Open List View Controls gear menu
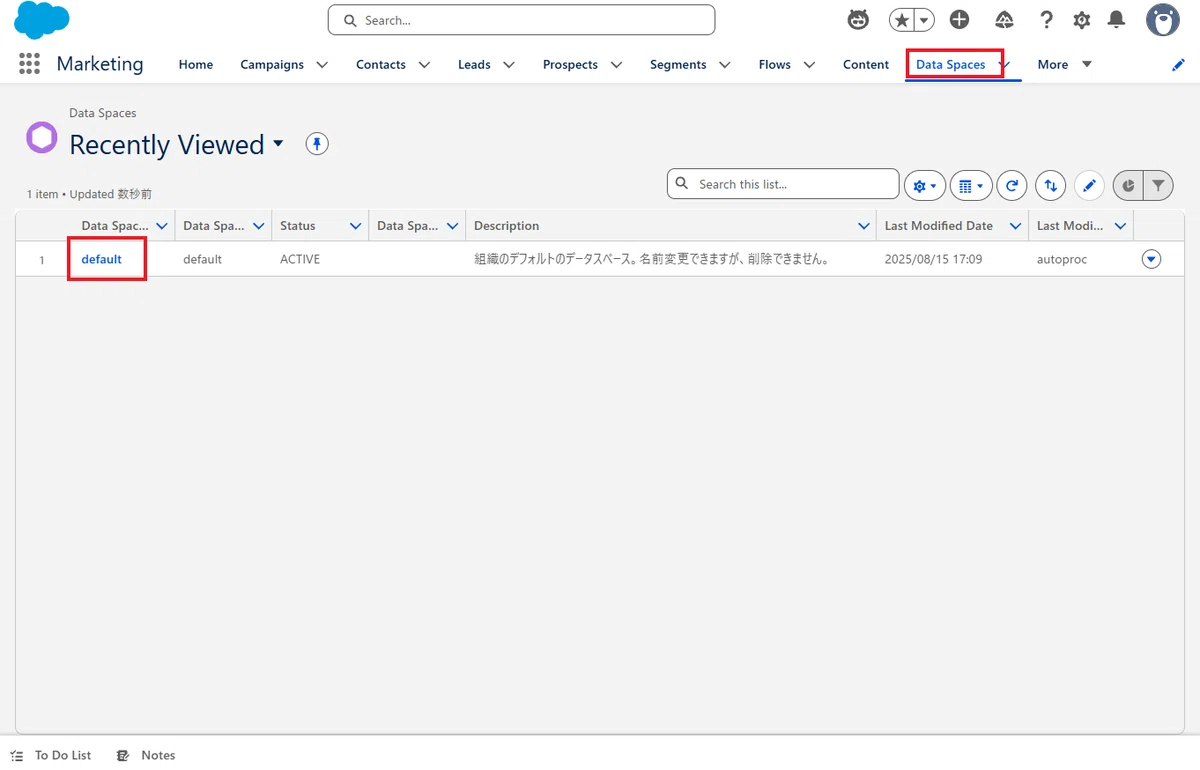This screenshot has width=1200, height=770. click(x=924, y=185)
